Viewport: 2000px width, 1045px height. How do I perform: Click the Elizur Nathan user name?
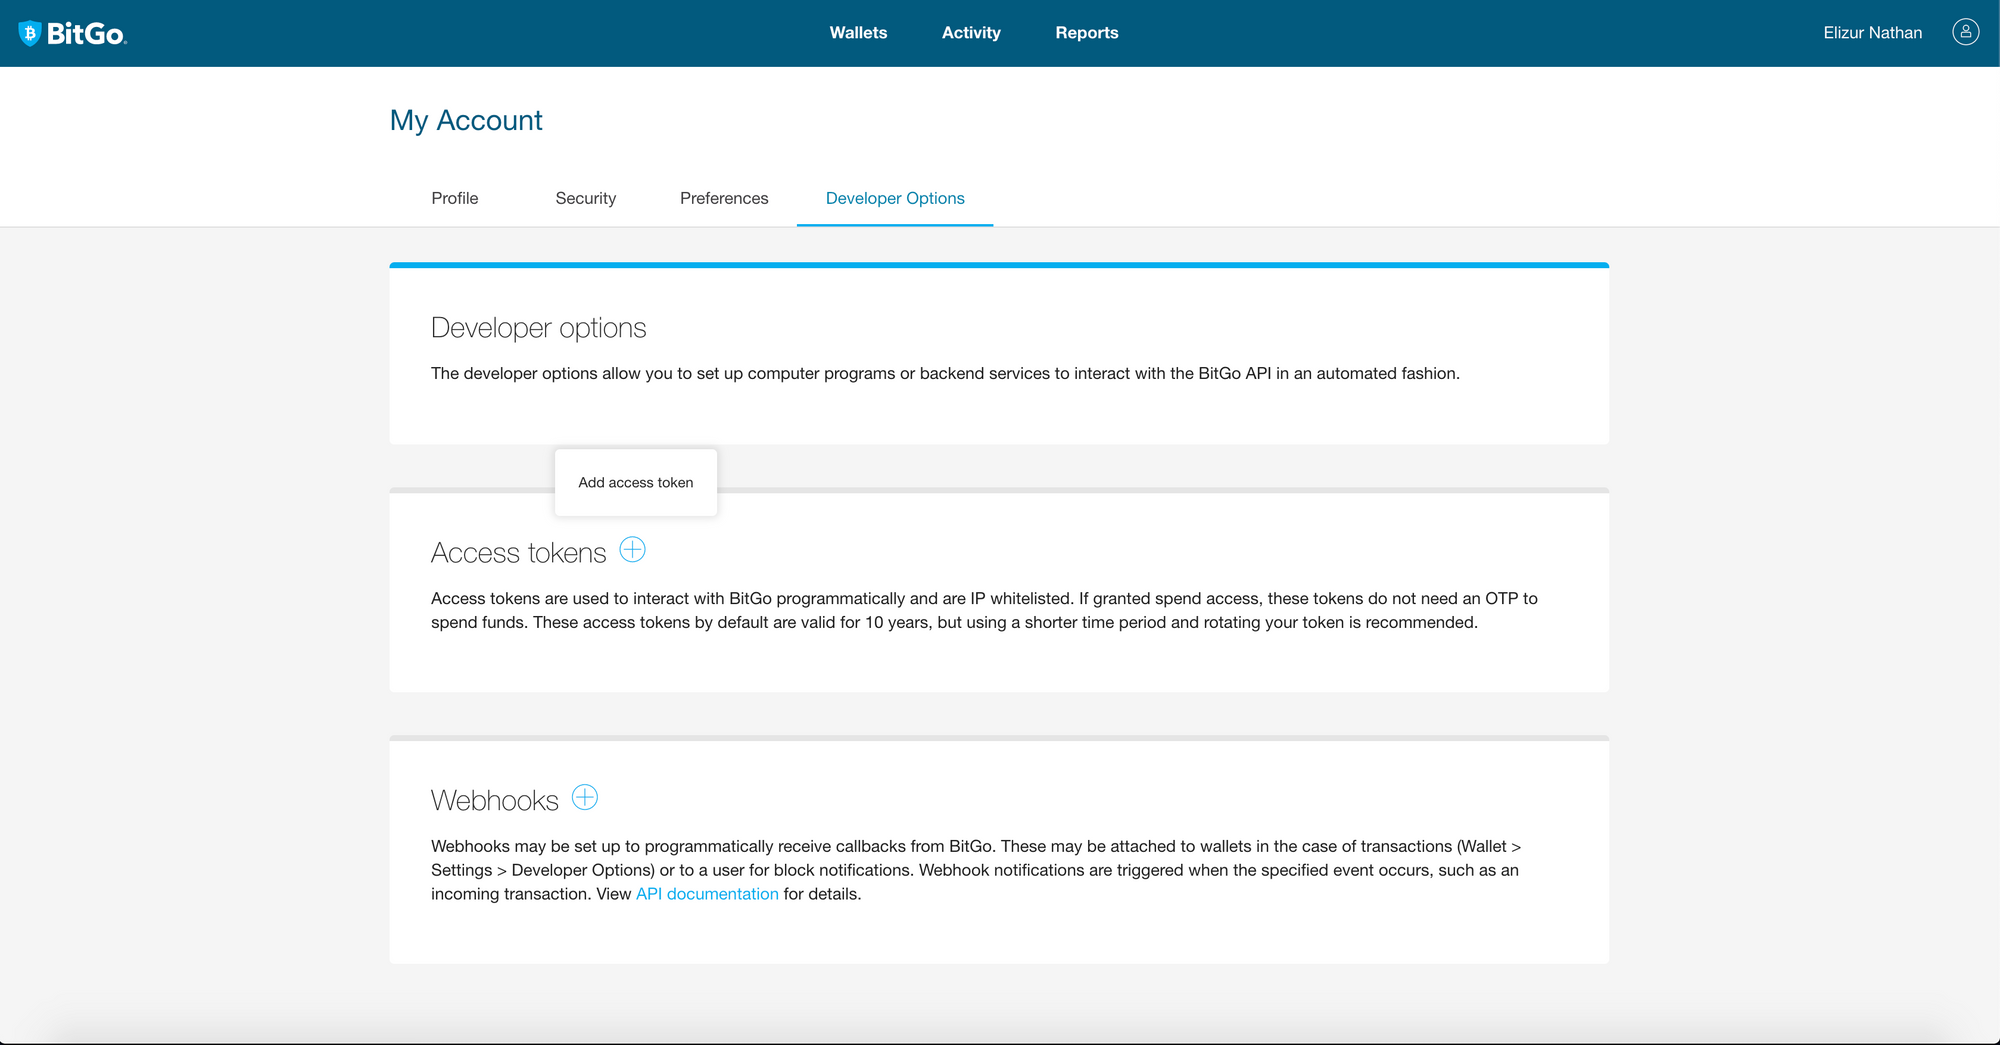1872,33
